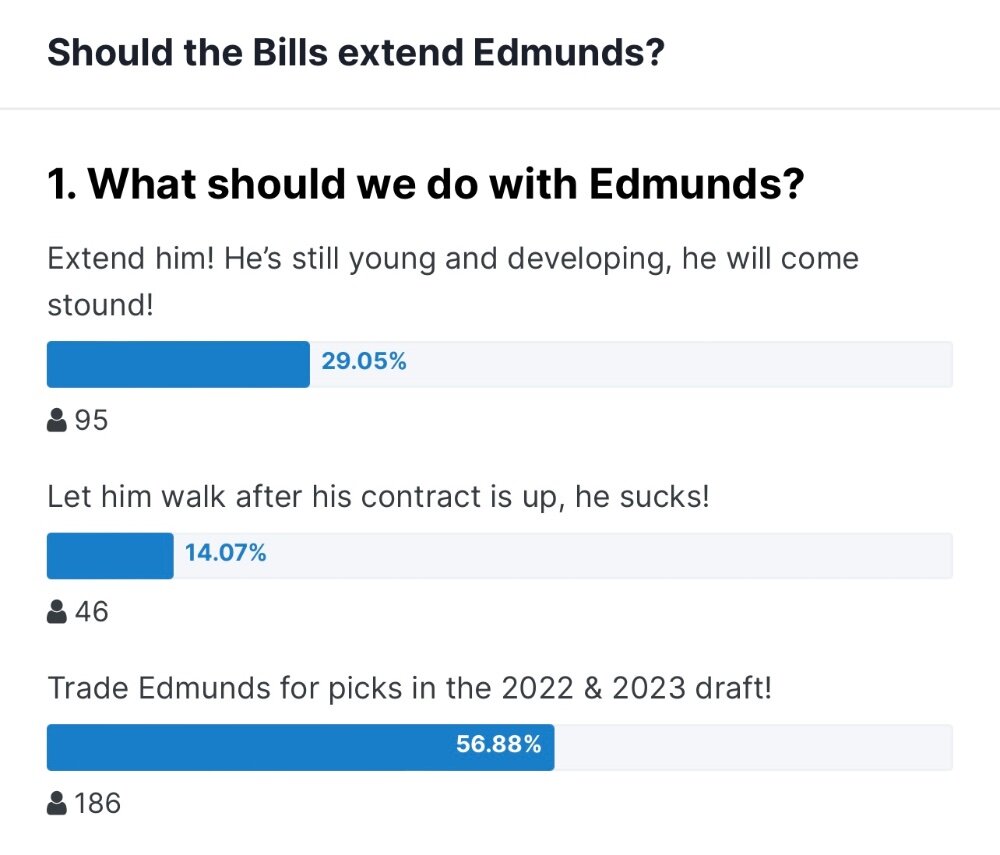Click the 29.05% percentage label
The height and width of the screenshot is (855, 1000).
tap(364, 362)
